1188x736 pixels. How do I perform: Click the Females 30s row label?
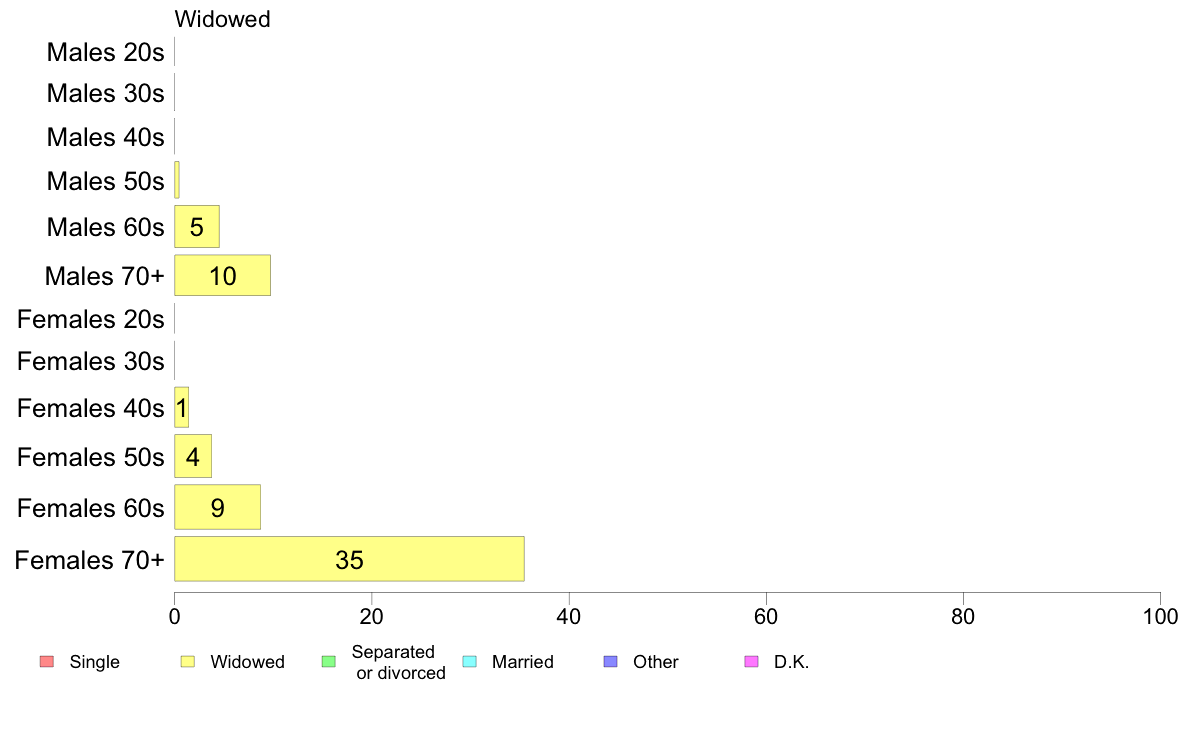tap(90, 362)
